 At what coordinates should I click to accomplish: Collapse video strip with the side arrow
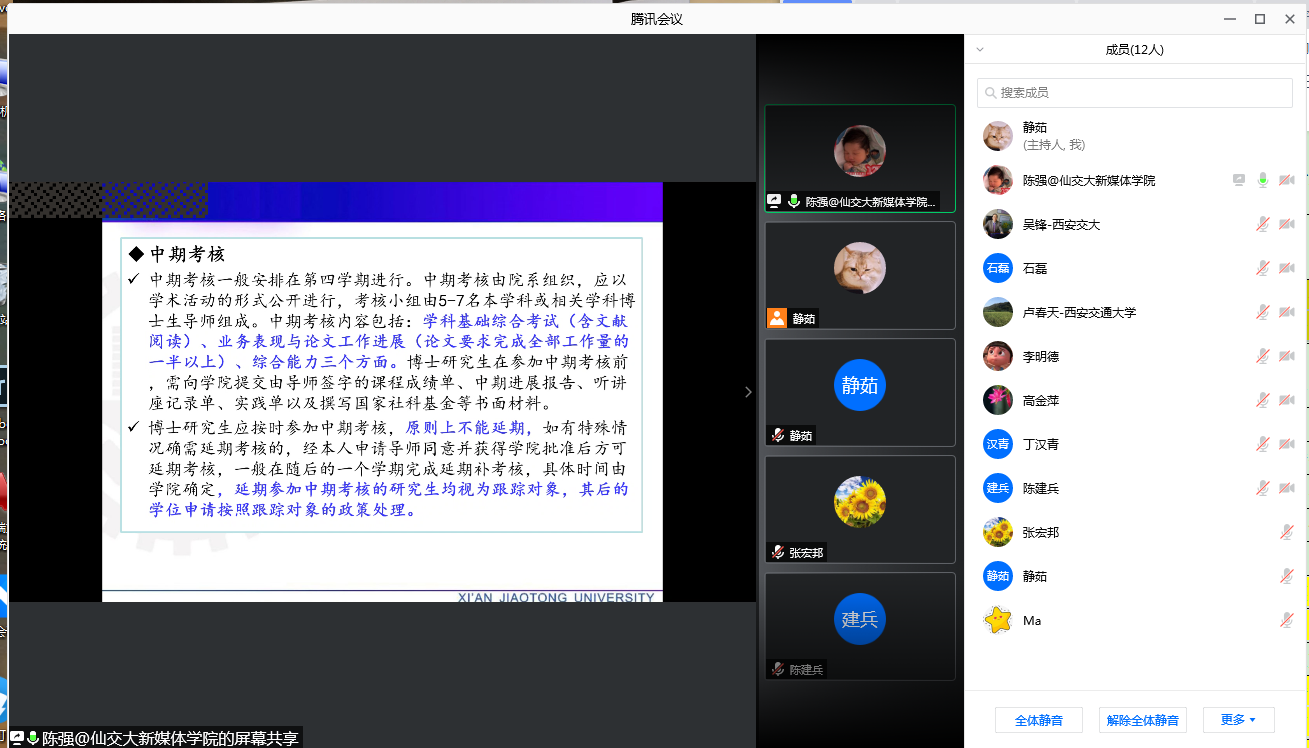pos(748,392)
